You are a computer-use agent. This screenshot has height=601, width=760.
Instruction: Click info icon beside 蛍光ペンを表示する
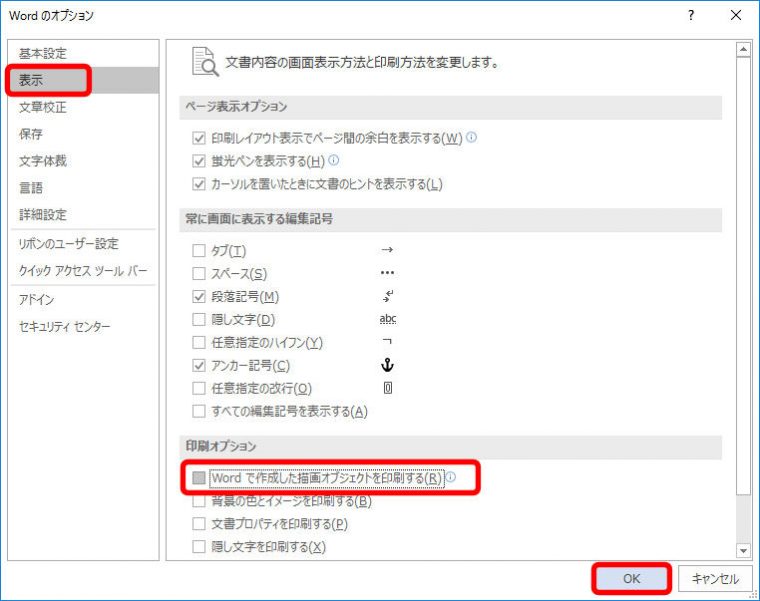[x=333, y=160]
